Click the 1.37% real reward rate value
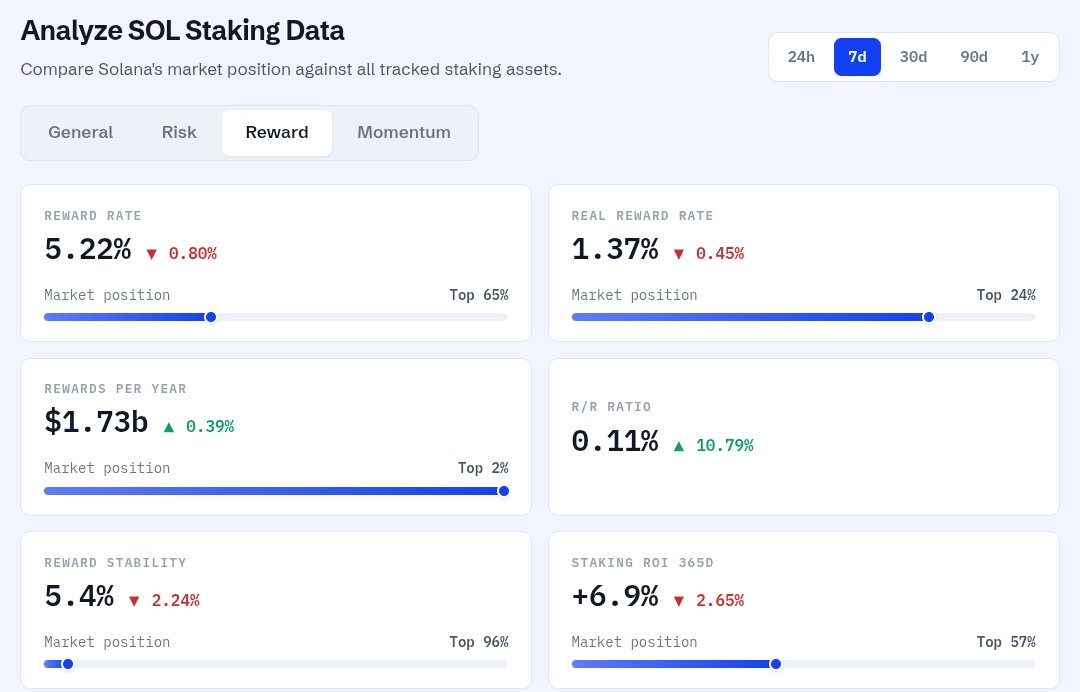 point(614,249)
